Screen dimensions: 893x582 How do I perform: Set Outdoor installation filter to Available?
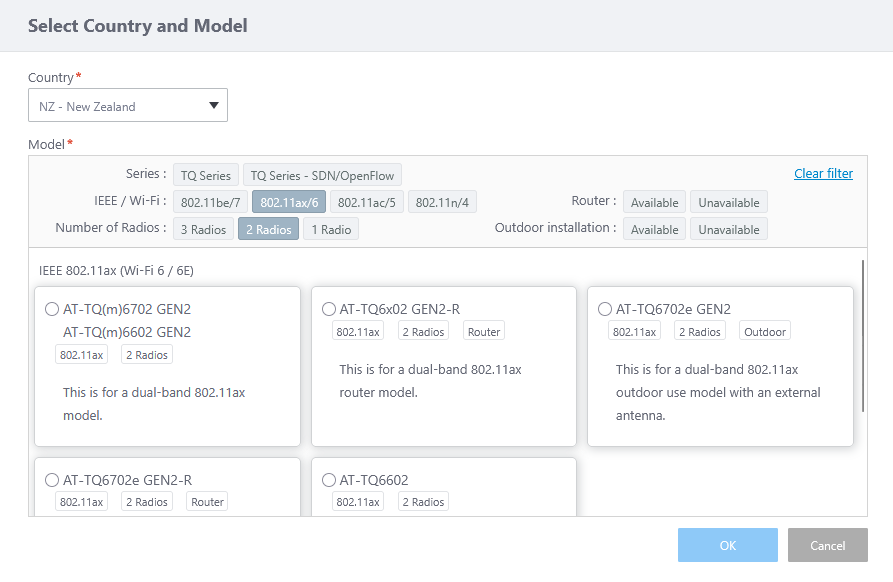[x=654, y=229]
